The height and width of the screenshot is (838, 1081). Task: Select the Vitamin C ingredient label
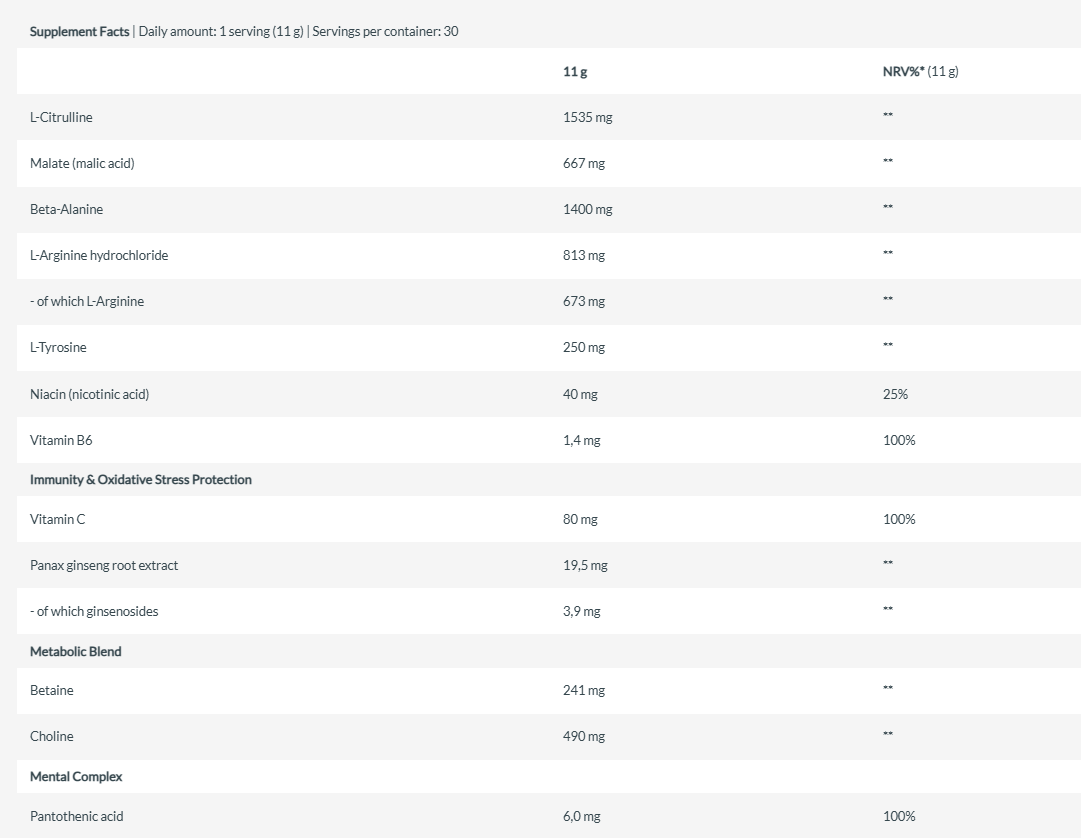(x=58, y=520)
